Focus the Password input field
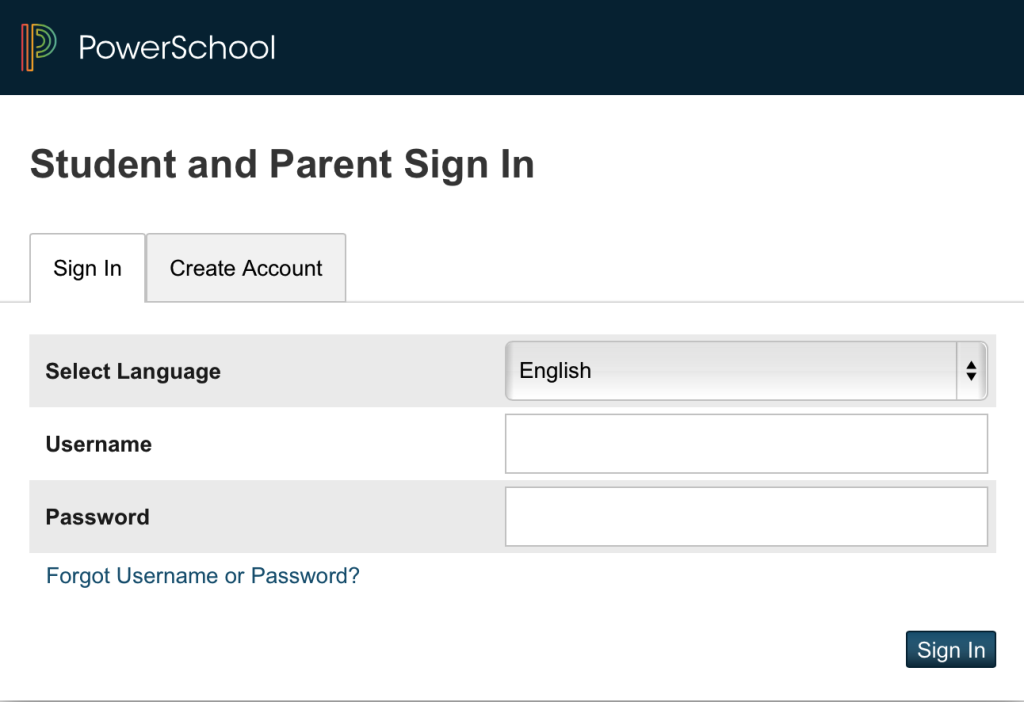 (x=746, y=517)
